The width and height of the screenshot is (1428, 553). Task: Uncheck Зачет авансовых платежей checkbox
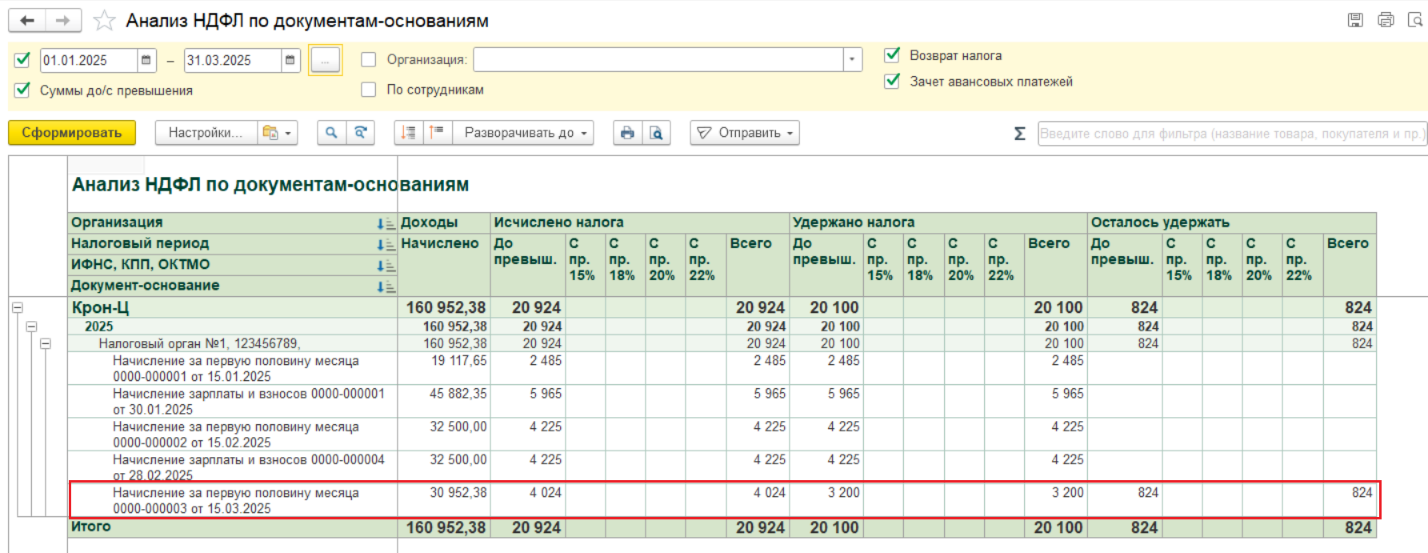892,82
